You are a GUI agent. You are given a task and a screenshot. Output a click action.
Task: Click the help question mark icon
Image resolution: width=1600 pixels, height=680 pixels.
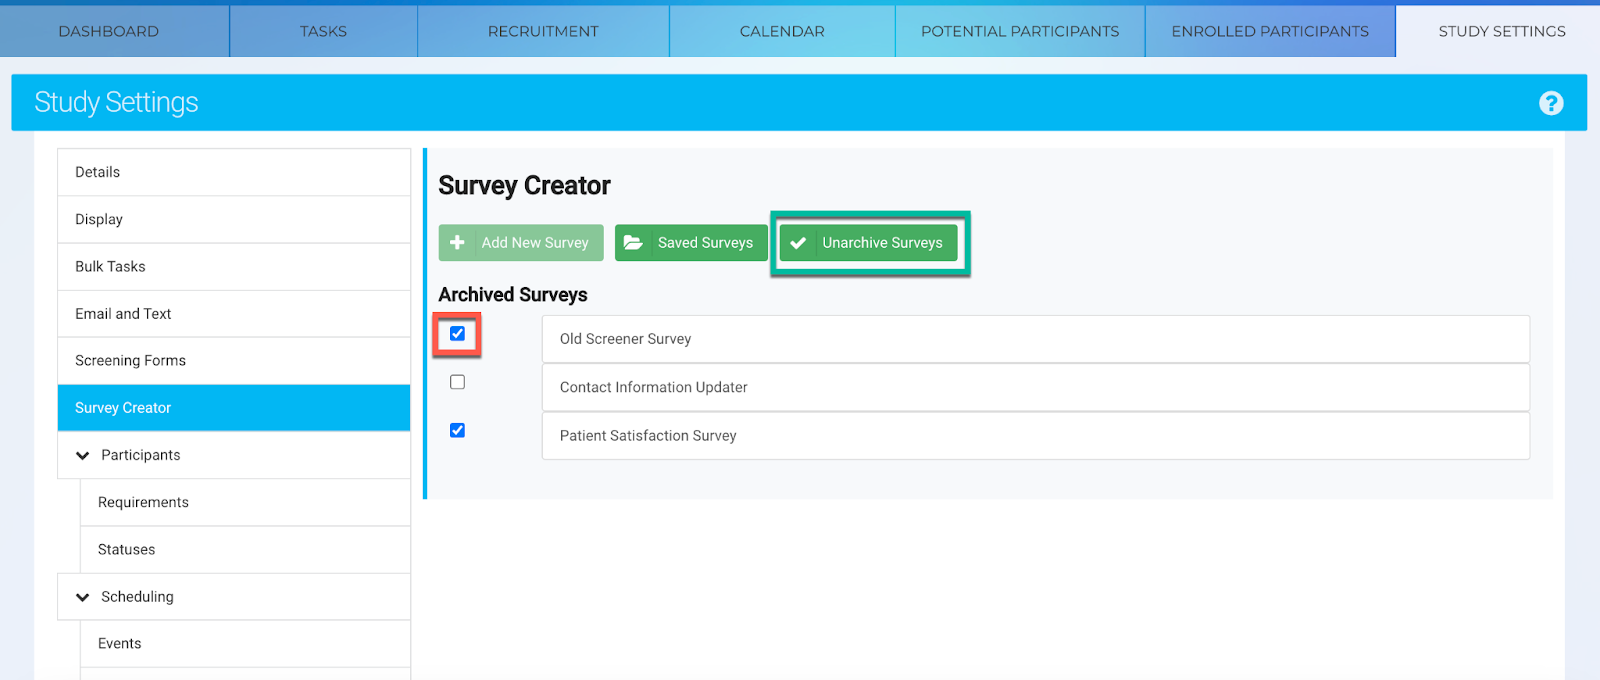click(x=1550, y=103)
